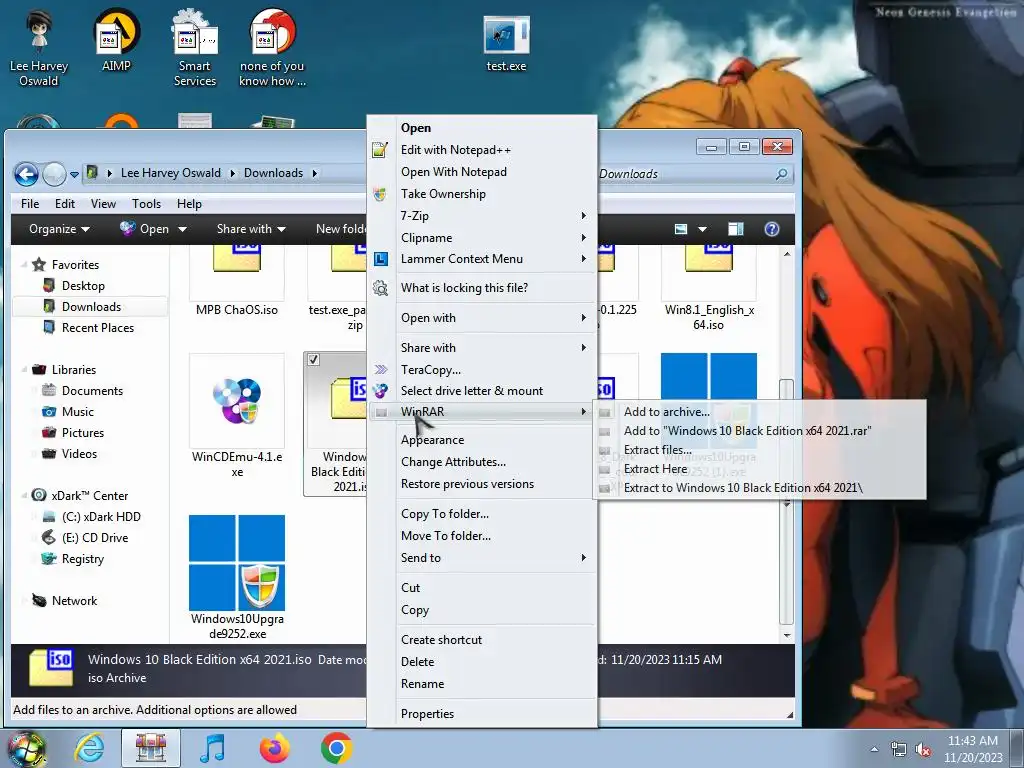
Task: Uncheck the Windows 10 Black Edition iso checkbox
Action: click(313, 359)
